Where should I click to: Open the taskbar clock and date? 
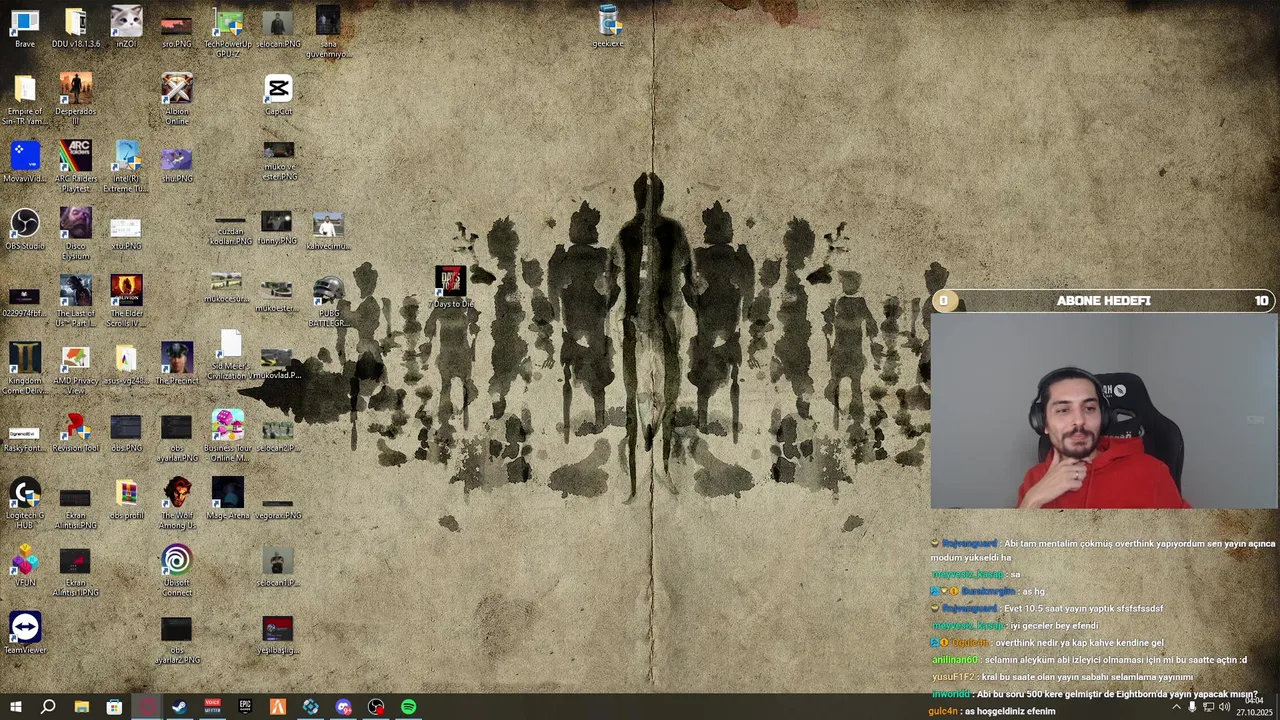1254,707
